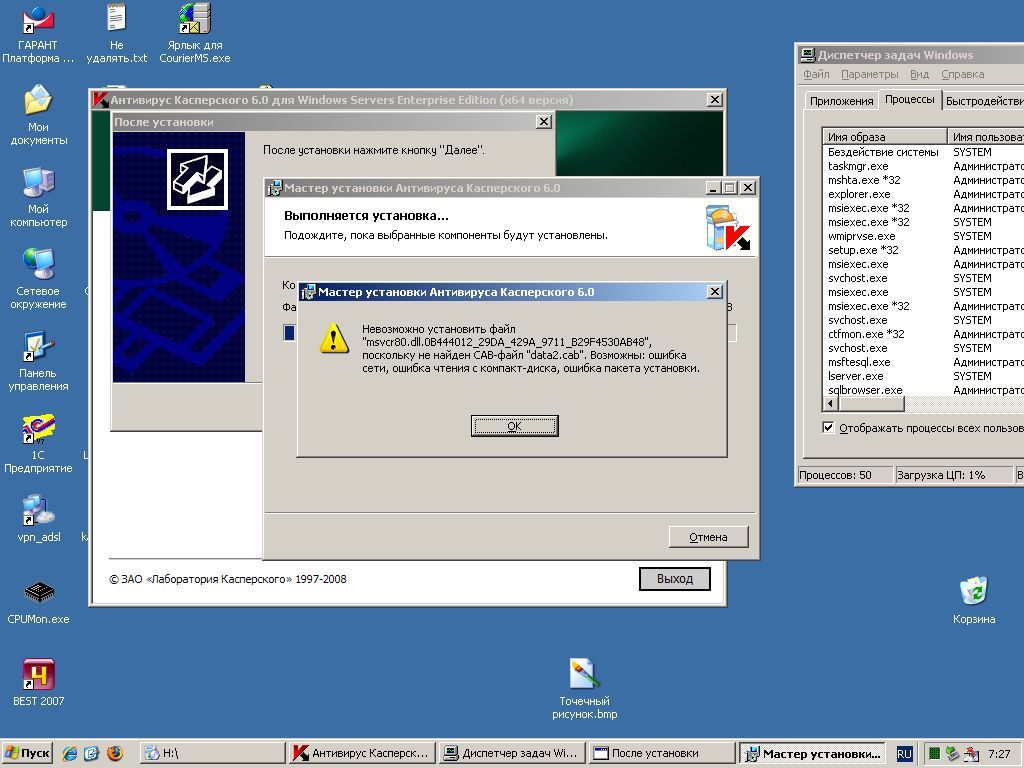Click the green CPU usage tray icon
Image resolution: width=1024 pixels, height=768 pixels.
click(935, 754)
